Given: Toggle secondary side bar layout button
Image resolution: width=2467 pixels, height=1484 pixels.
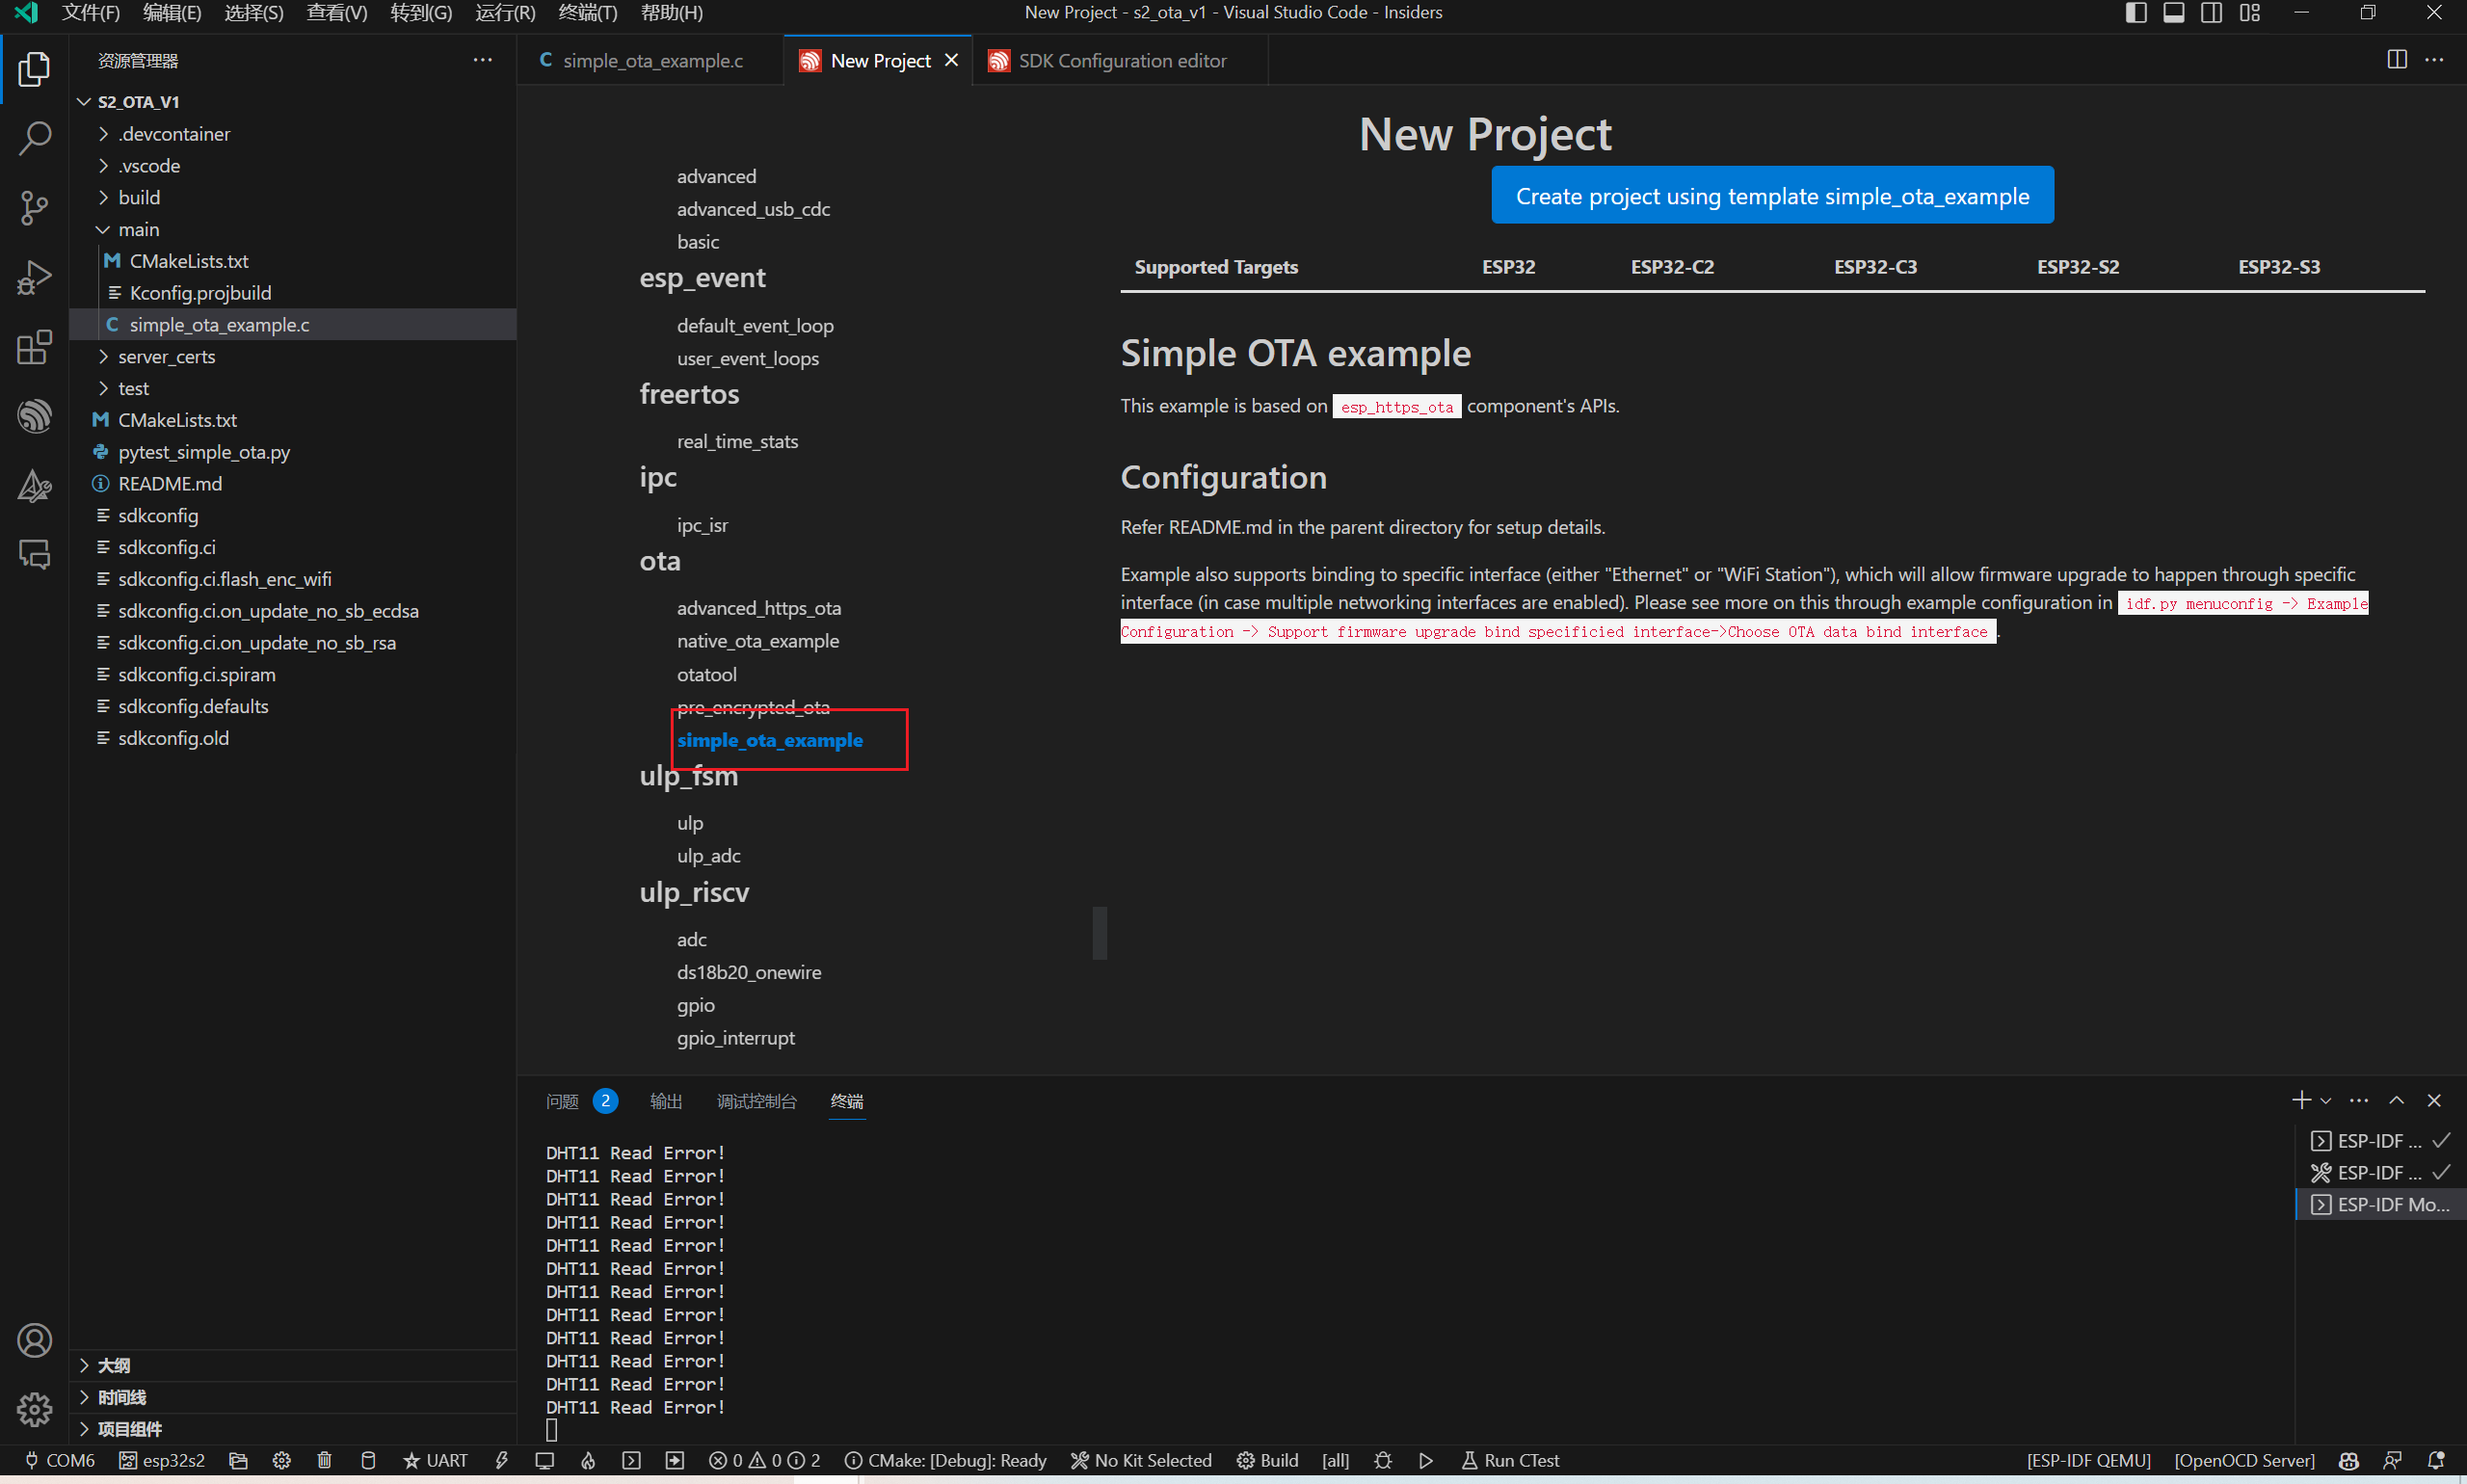Looking at the screenshot, I should [2211, 13].
